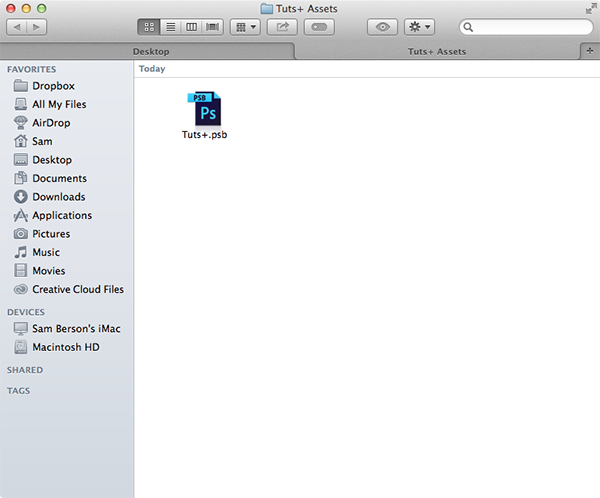The height and width of the screenshot is (498, 600).
Task: Click the Favorites section header
Action: click(31, 69)
